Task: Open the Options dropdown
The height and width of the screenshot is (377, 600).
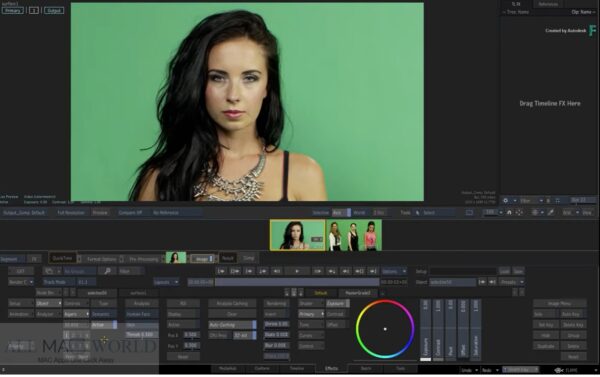Action: click(x=394, y=271)
